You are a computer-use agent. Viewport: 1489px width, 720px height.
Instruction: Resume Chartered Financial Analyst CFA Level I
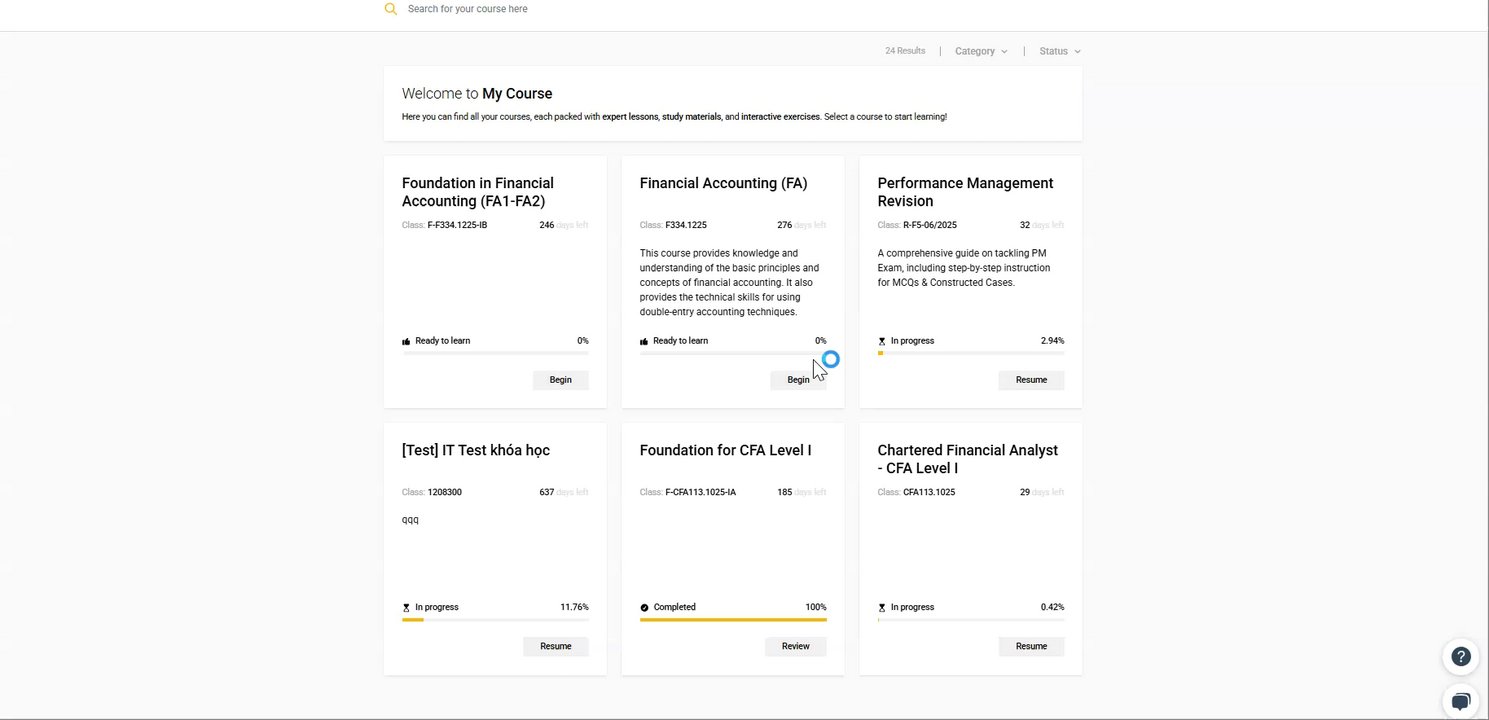coord(1031,647)
